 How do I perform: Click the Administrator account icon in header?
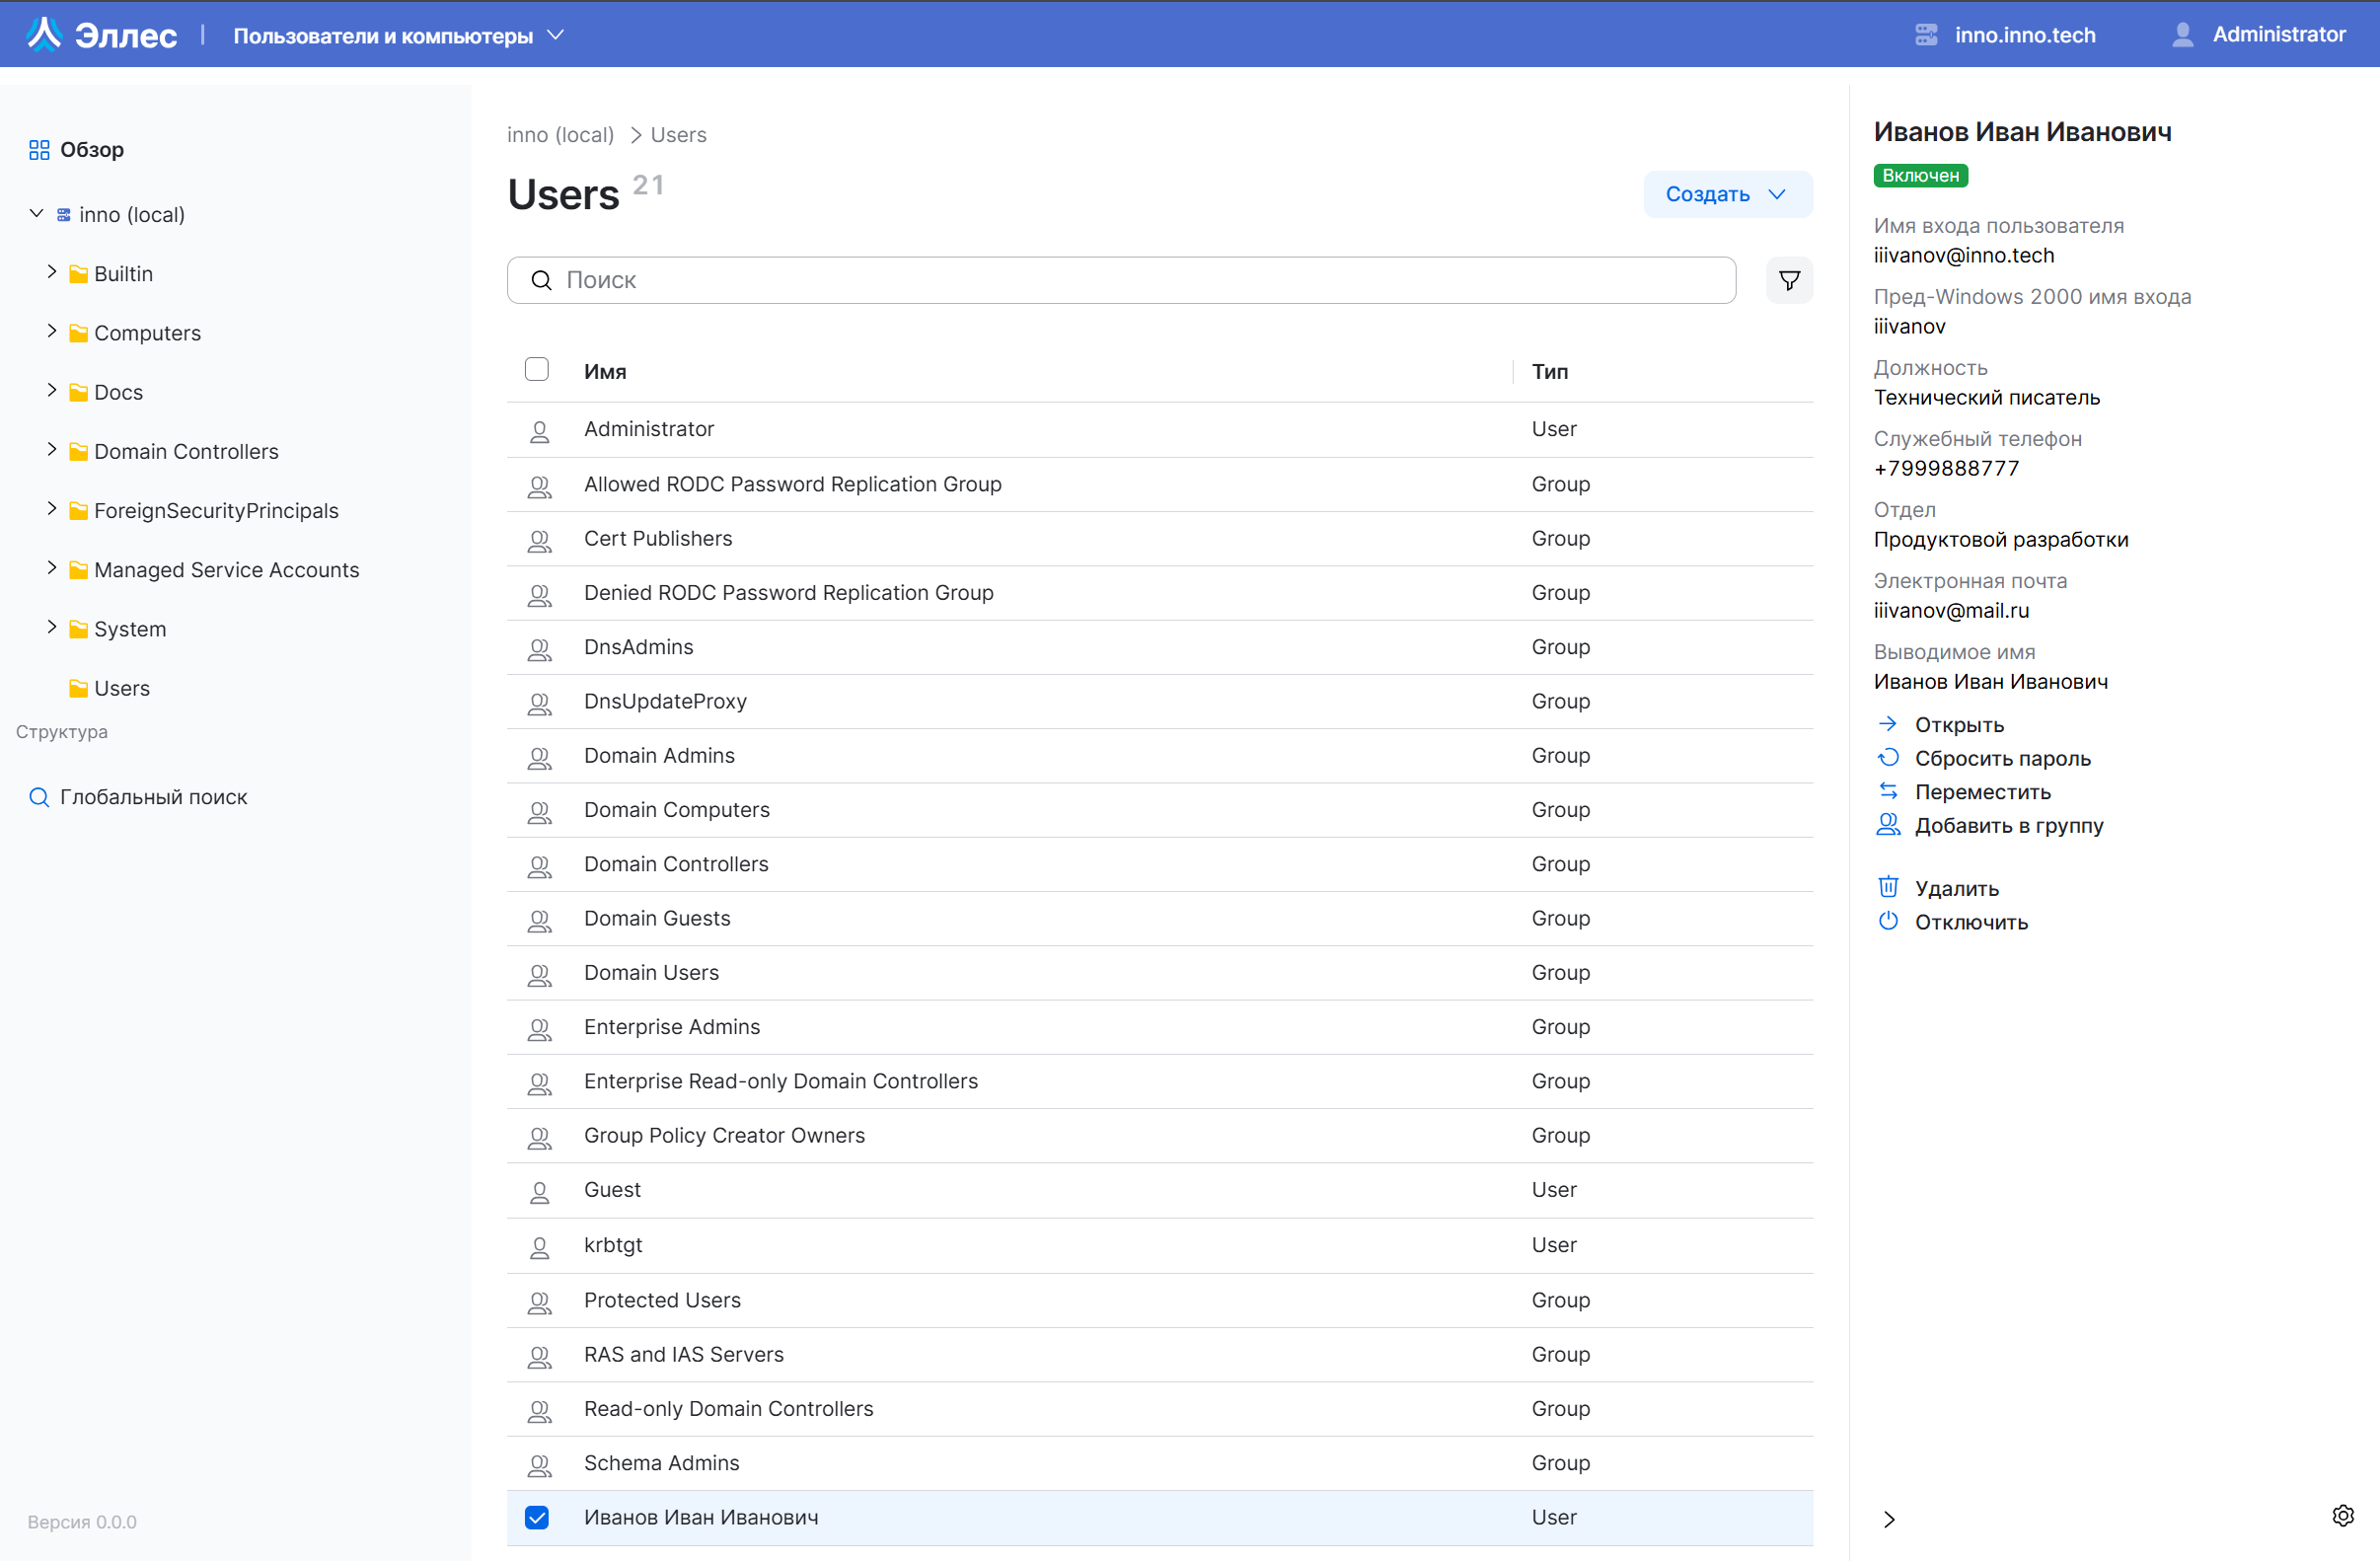(2183, 33)
